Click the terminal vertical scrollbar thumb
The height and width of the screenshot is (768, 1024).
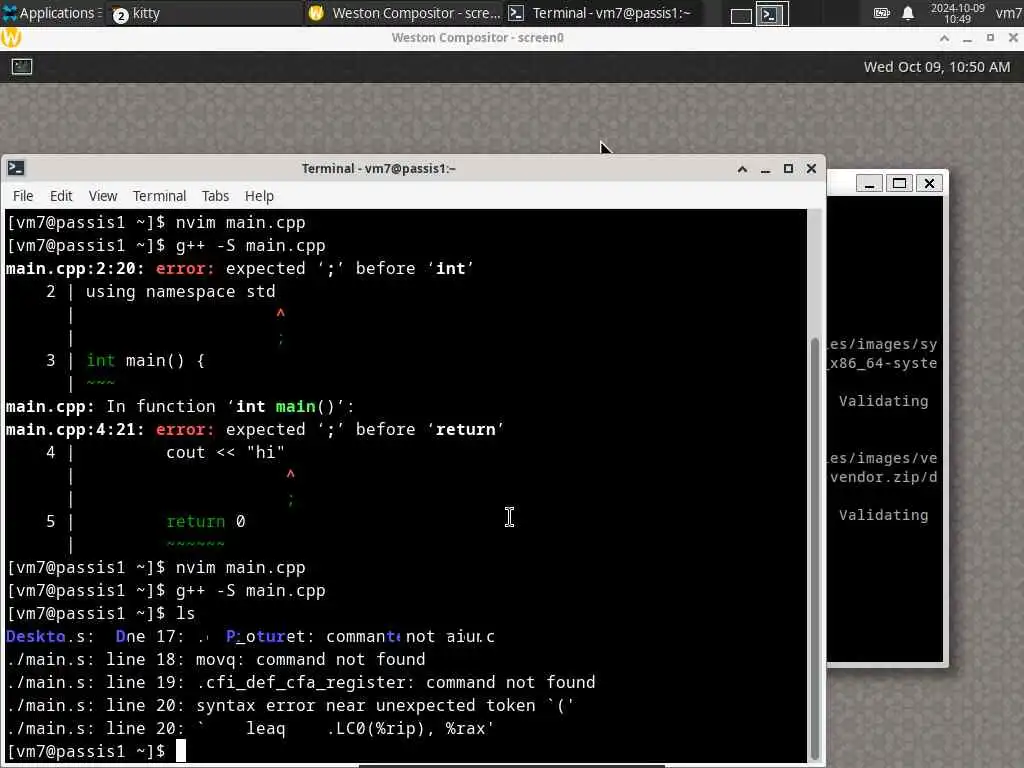click(814, 549)
